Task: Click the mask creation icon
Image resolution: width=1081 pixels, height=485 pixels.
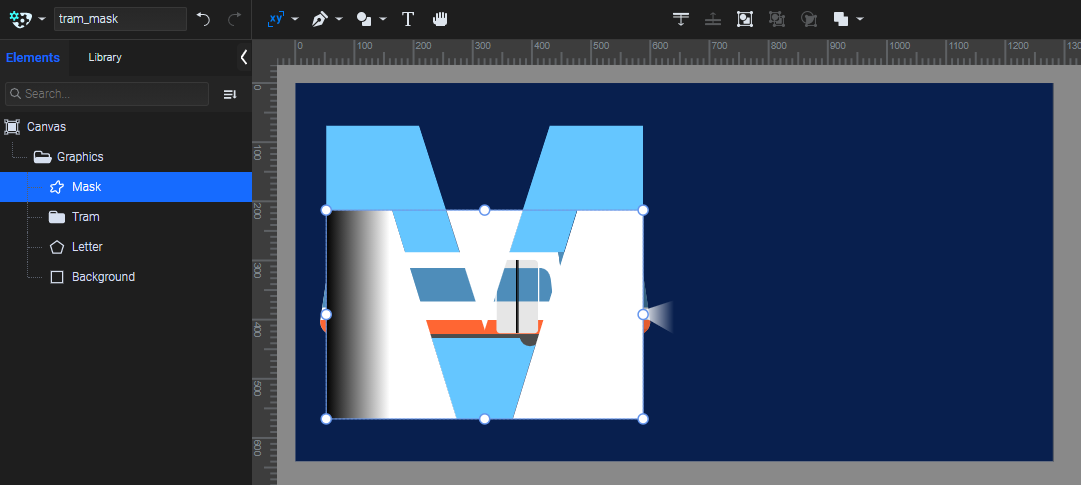Action: point(809,19)
